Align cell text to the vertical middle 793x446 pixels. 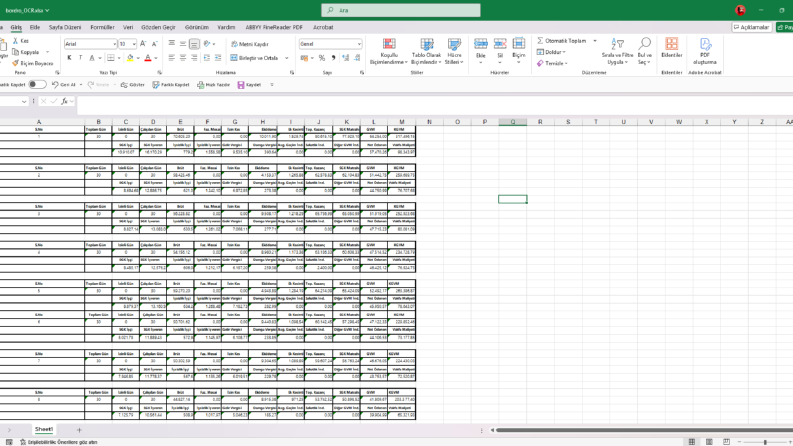click(x=183, y=44)
